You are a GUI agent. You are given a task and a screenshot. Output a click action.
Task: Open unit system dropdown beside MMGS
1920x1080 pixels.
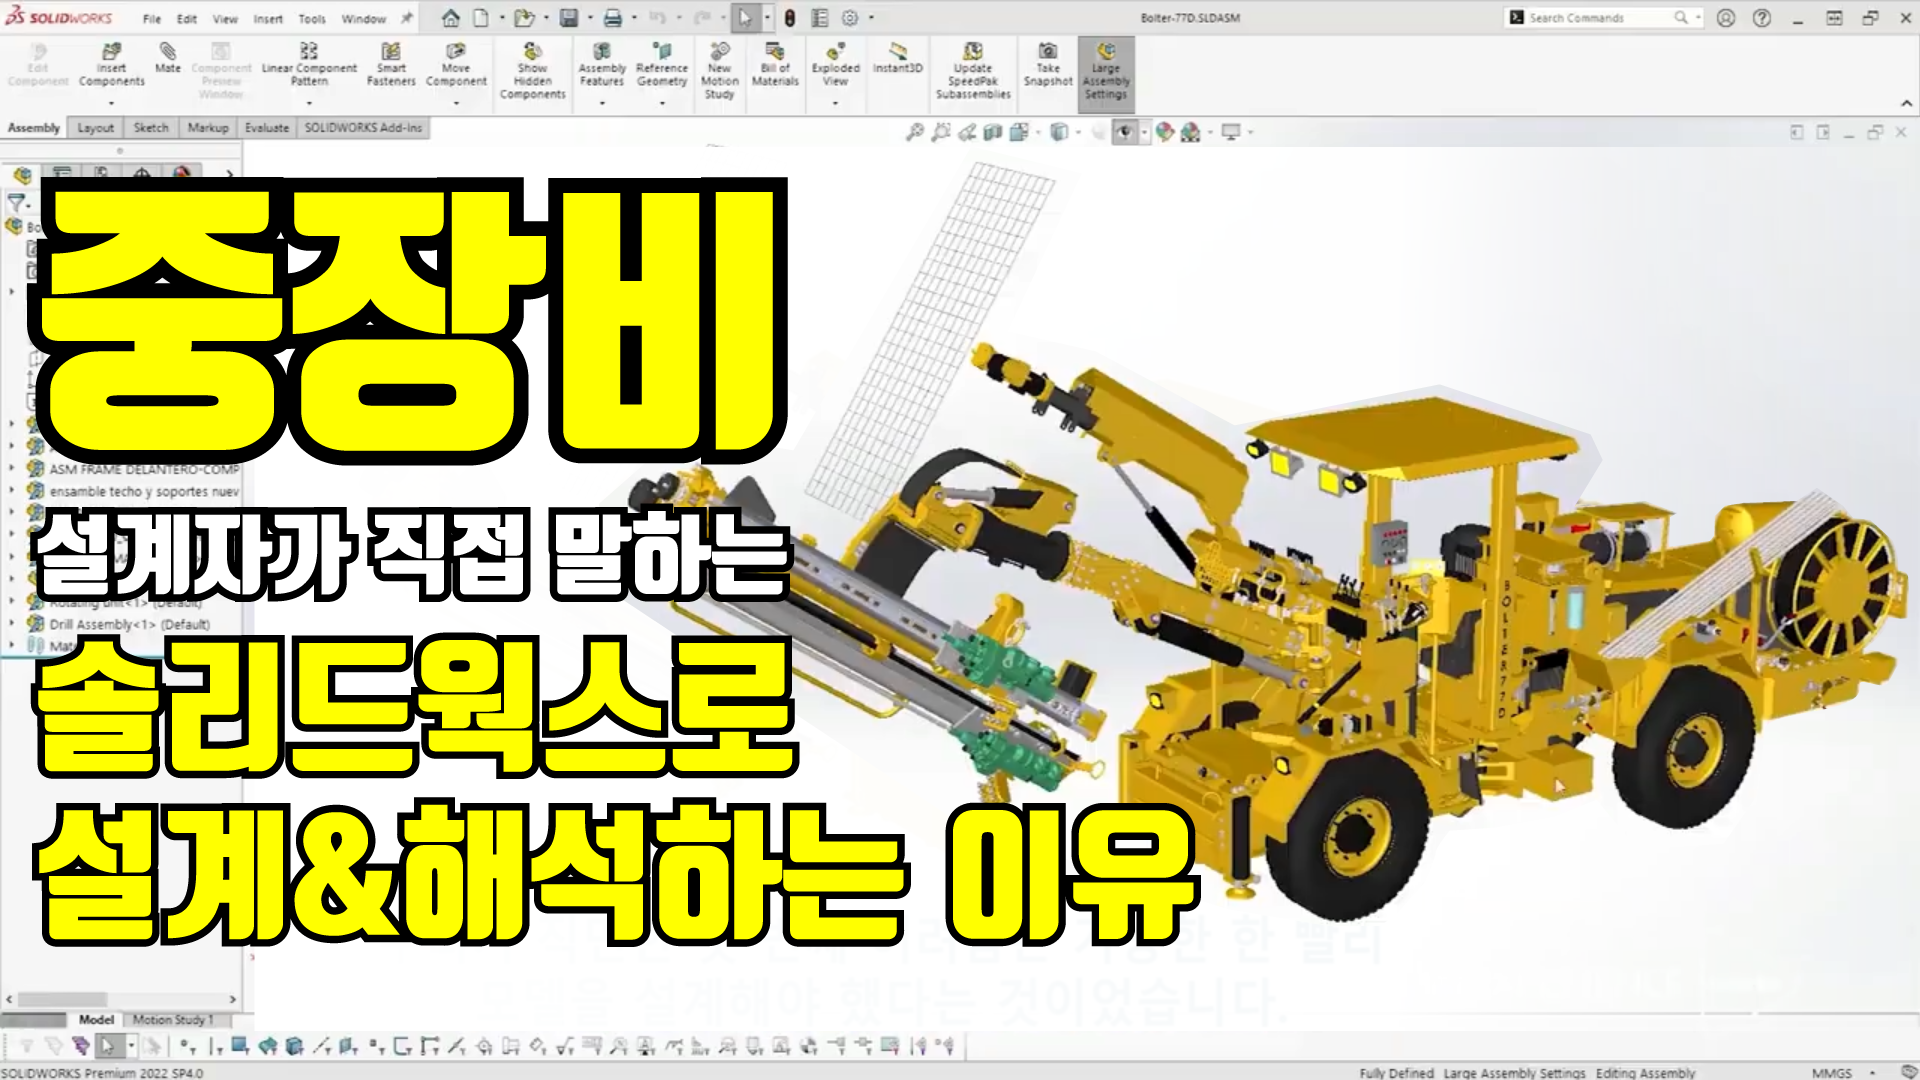1872,1073
